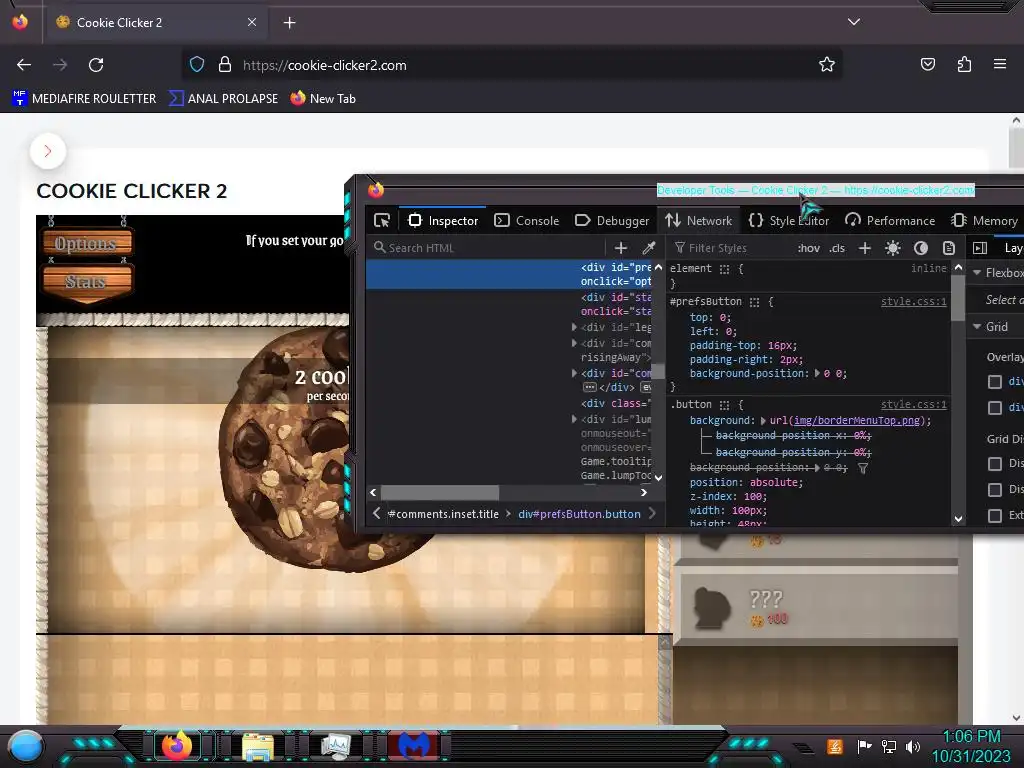Toggle dark color scheme simulation (moon icon)
Image resolution: width=1024 pixels, height=768 pixels.
tap(921, 248)
